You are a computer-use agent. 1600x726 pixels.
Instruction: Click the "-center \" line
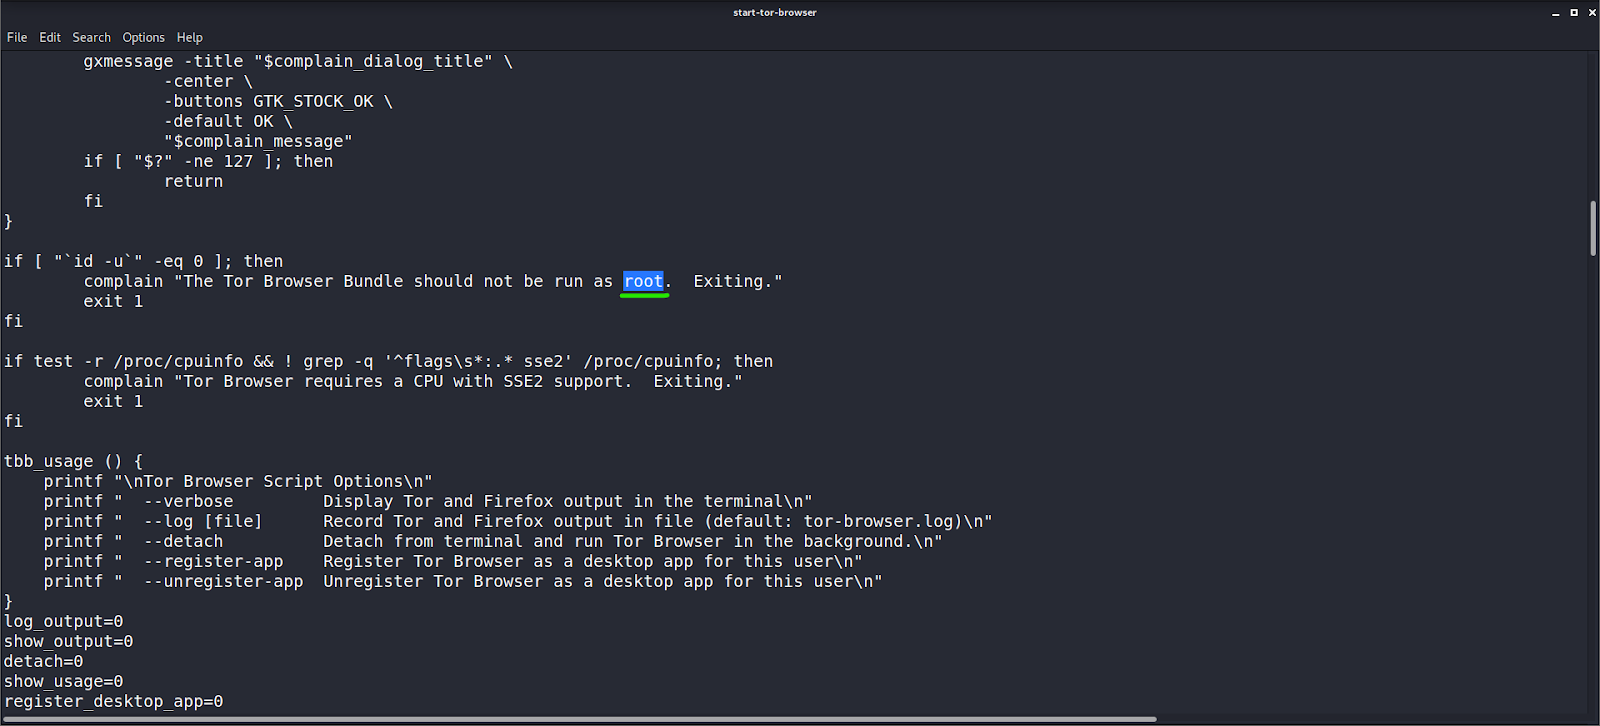(x=208, y=81)
